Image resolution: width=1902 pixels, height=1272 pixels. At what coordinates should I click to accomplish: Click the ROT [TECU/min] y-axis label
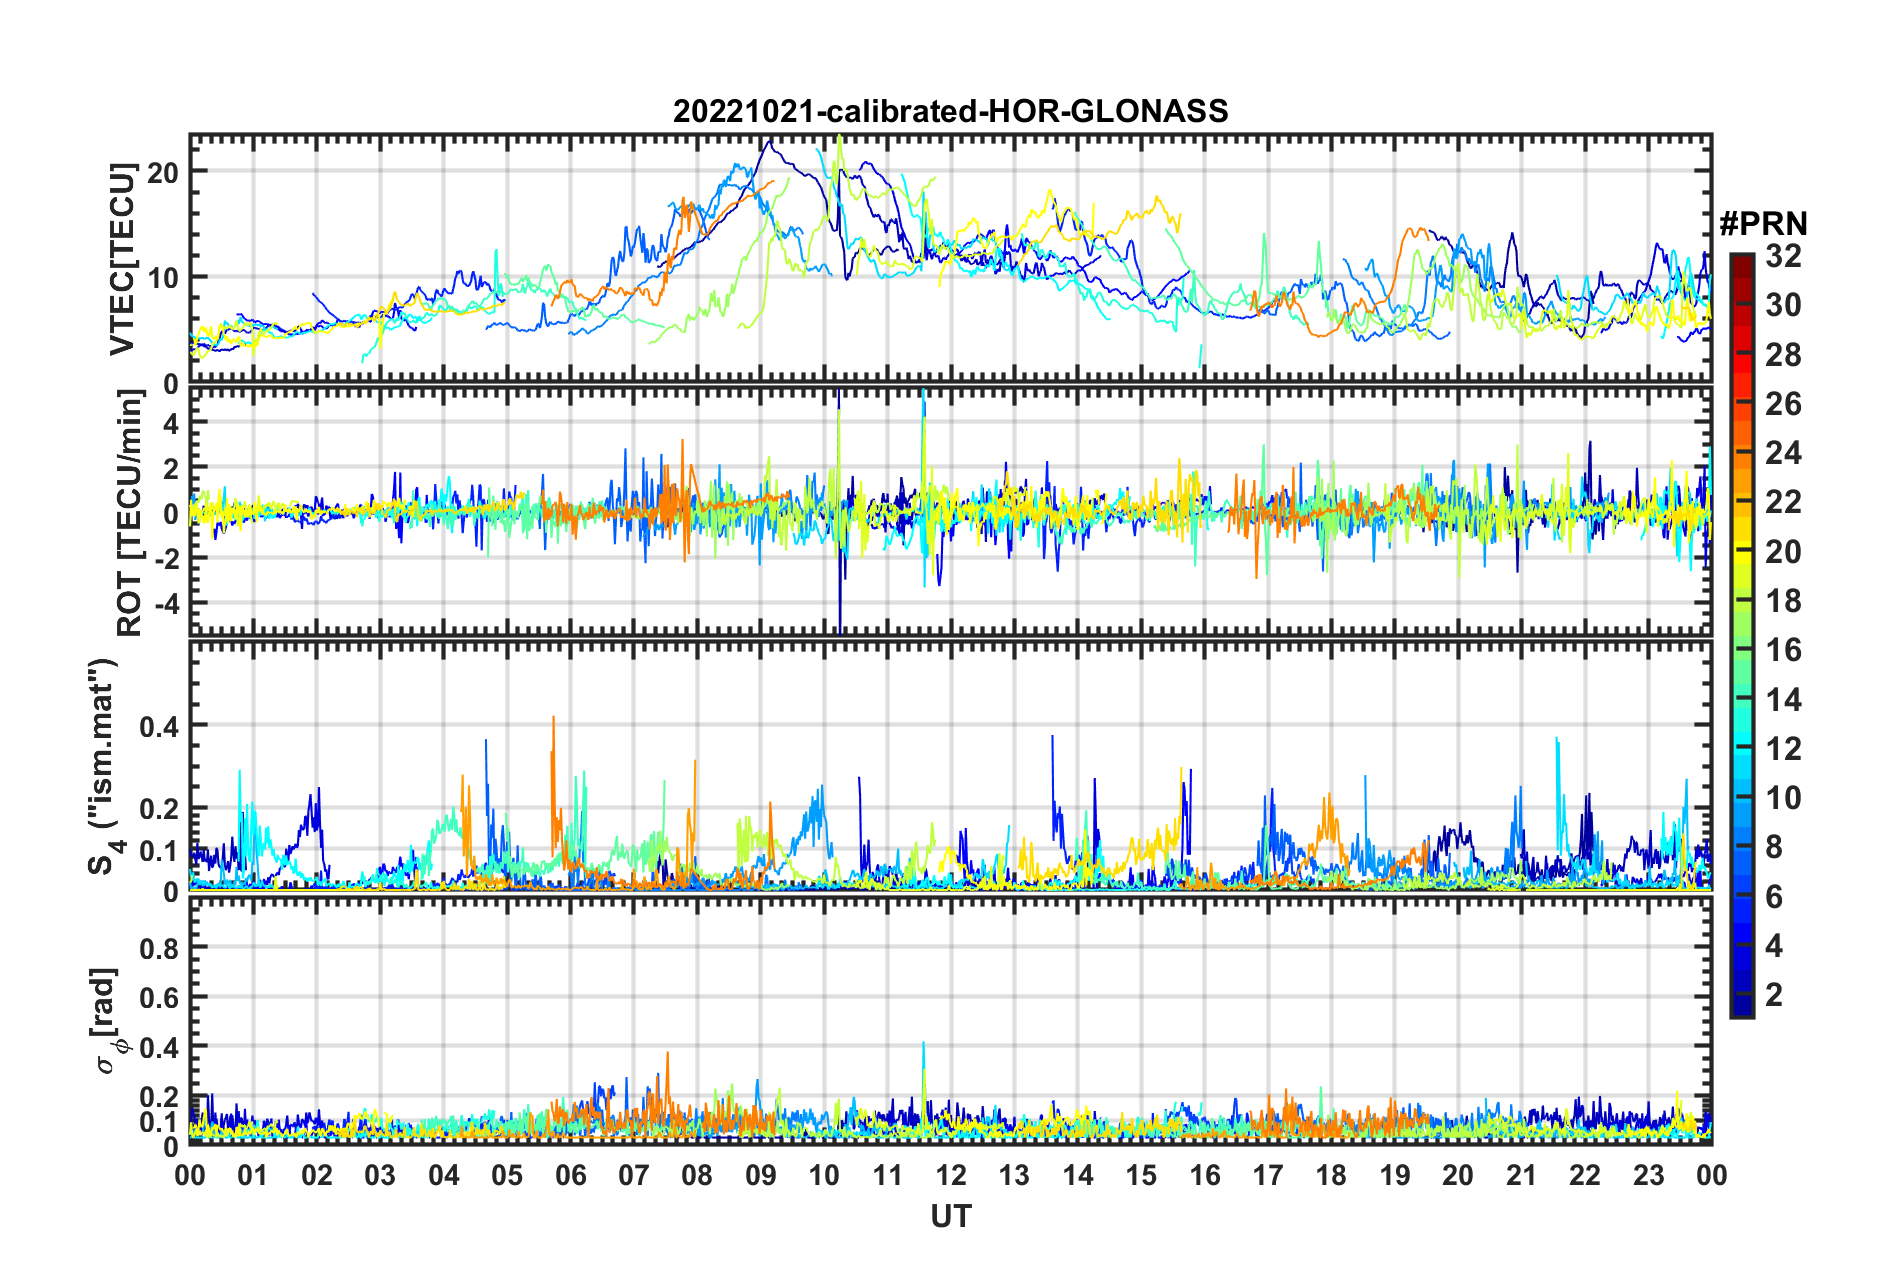click(129, 513)
